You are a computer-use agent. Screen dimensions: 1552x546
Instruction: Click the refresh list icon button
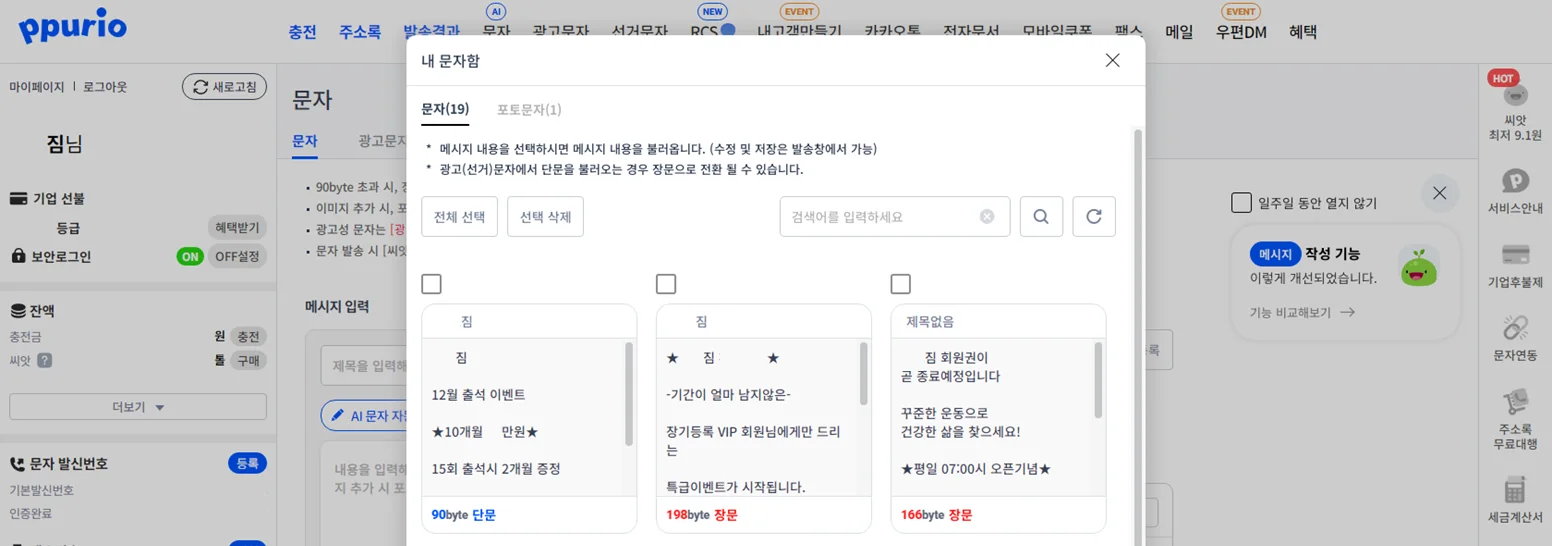pos(1094,216)
